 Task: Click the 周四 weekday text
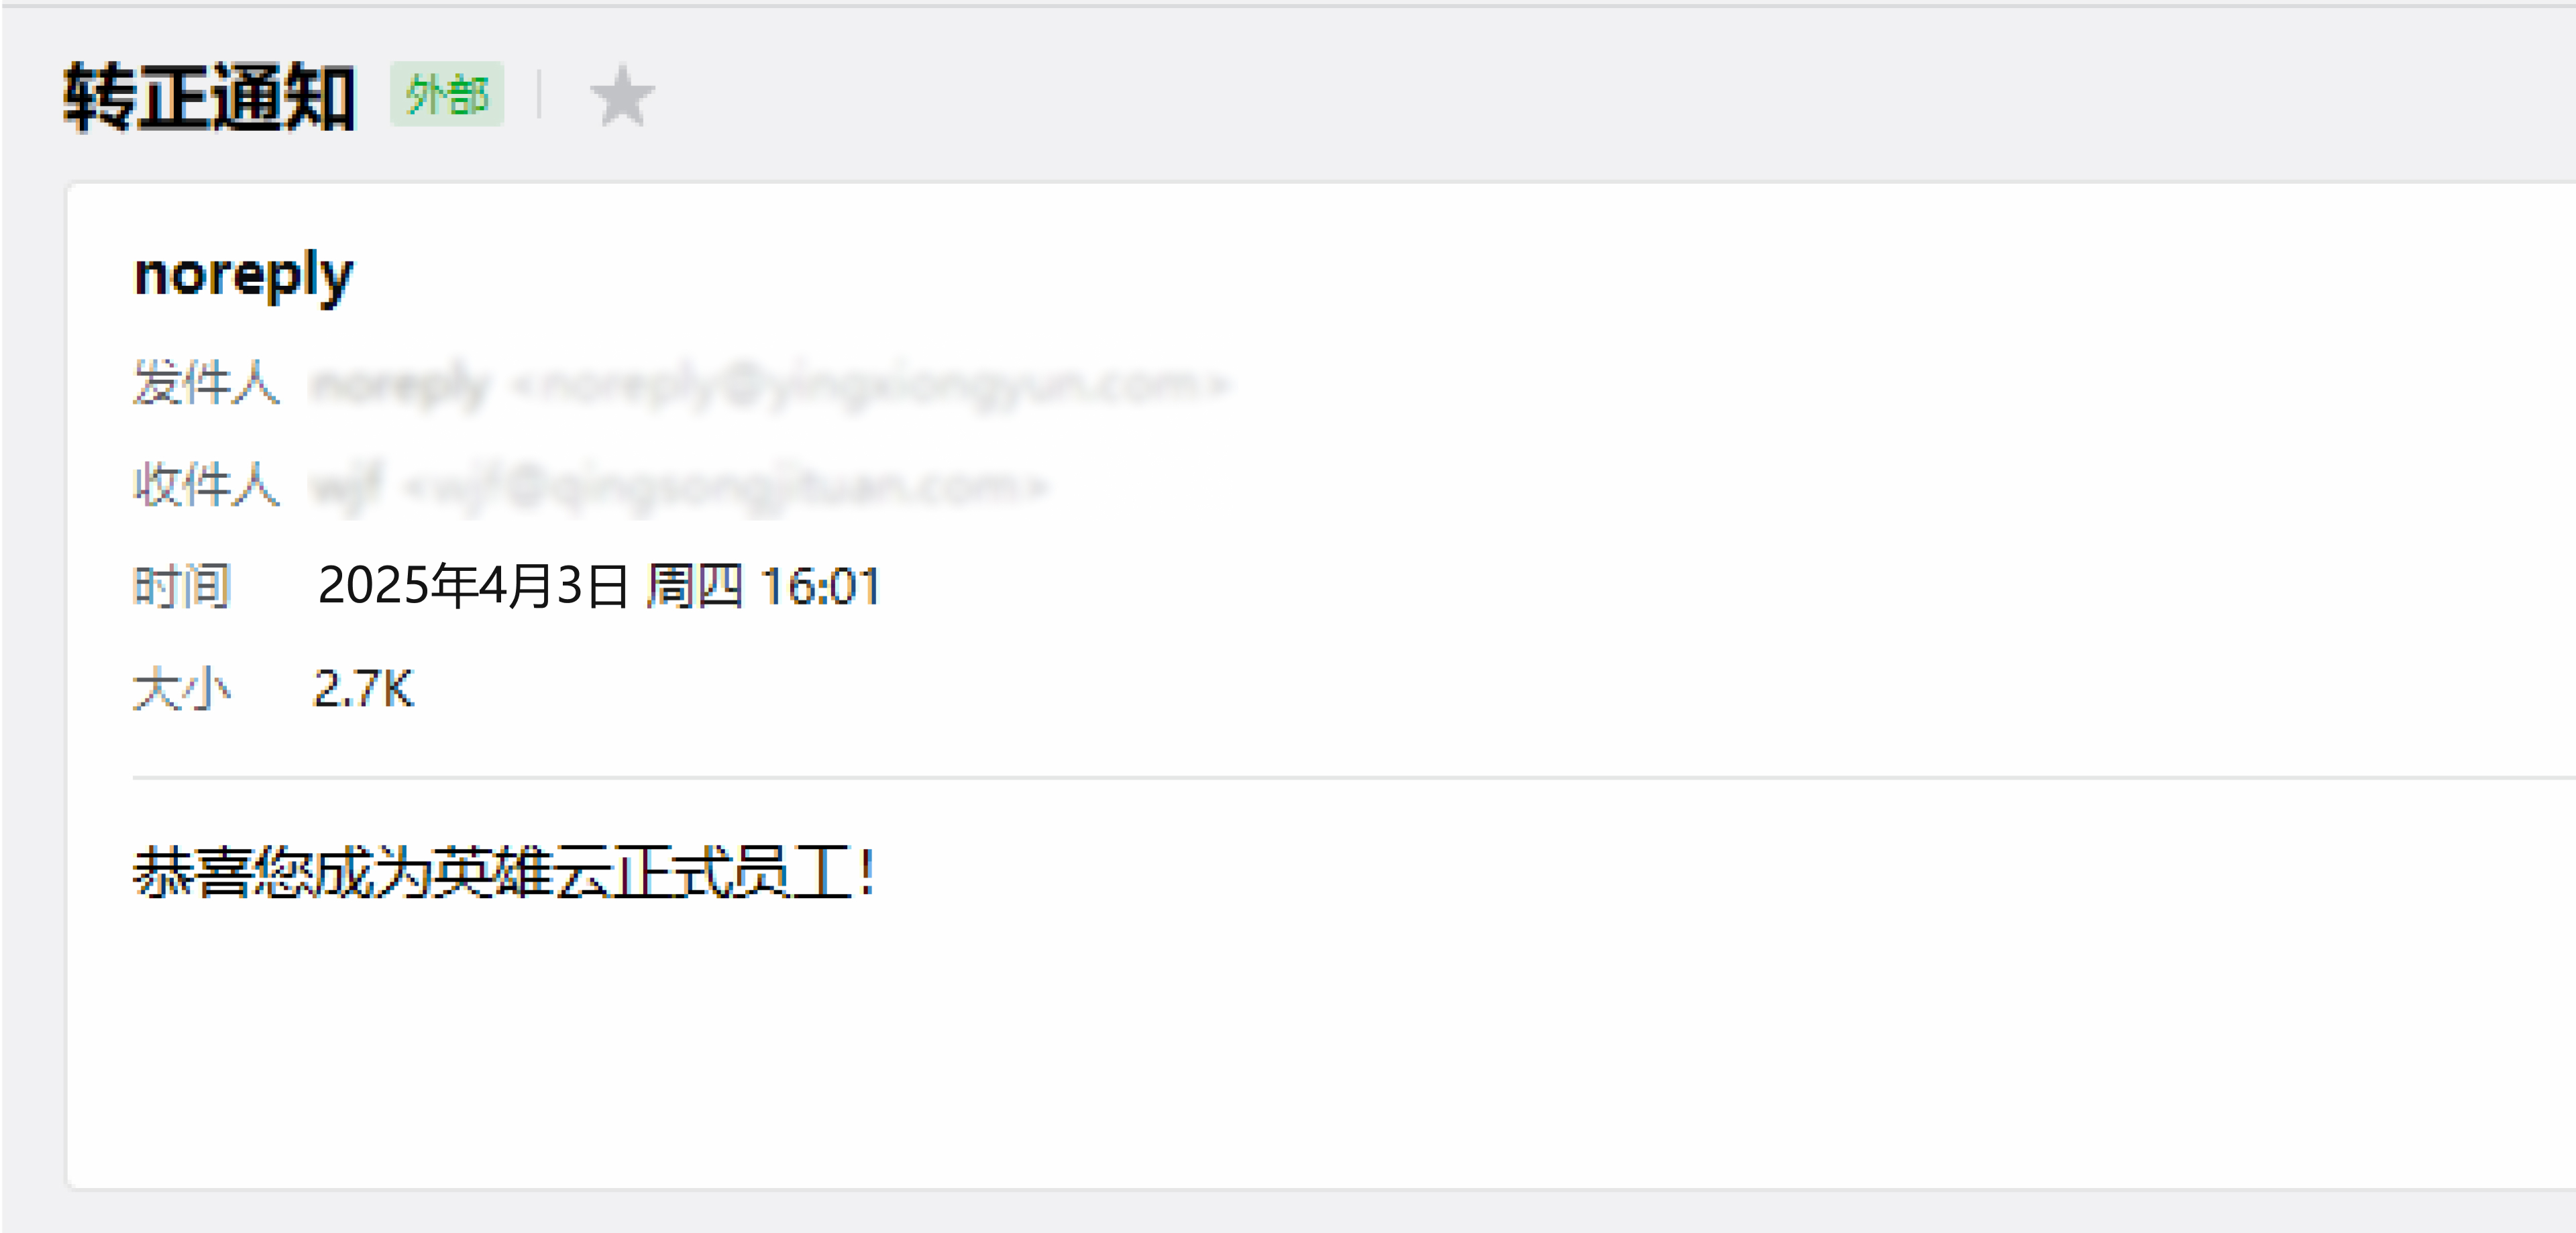(x=694, y=586)
